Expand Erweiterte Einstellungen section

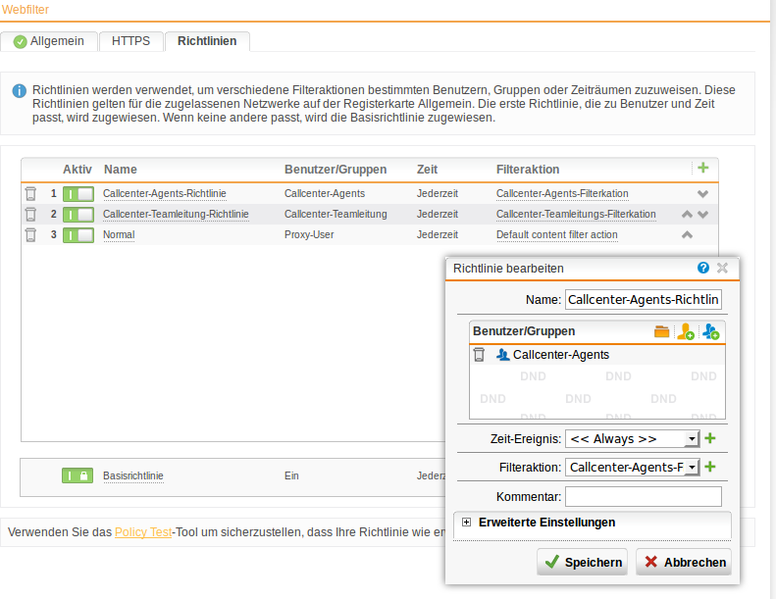[x=467, y=522]
